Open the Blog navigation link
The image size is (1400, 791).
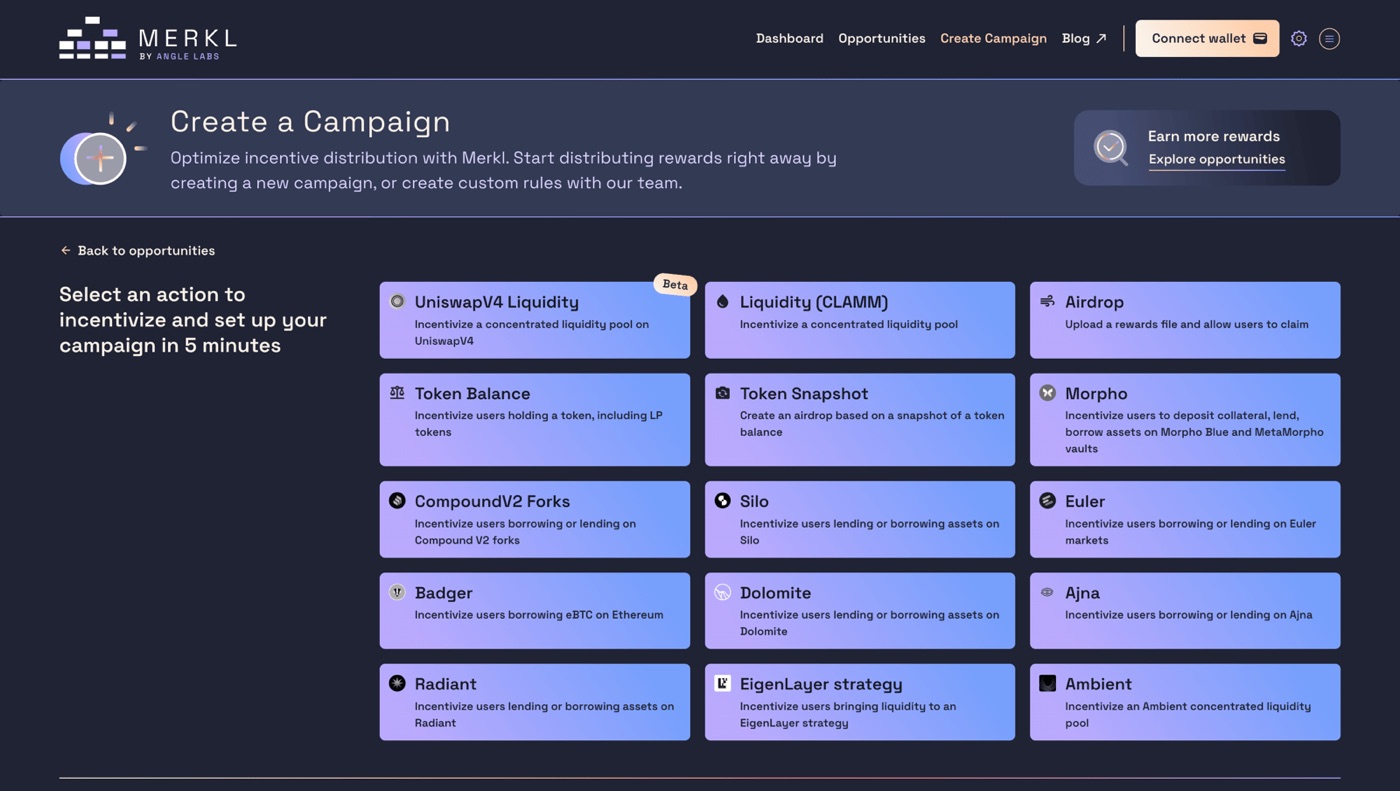click(1084, 38)
